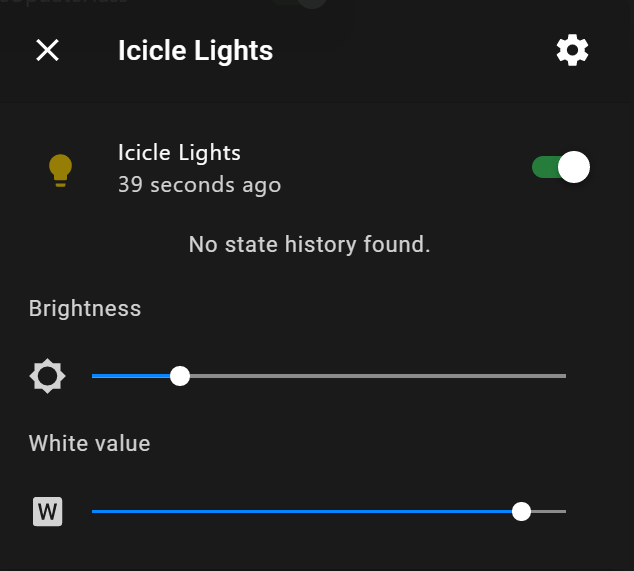Image resolution: width=634 pixels, height=571 pixels.
Task: Open settings with the gear icon
Action: tap(572, 50)
